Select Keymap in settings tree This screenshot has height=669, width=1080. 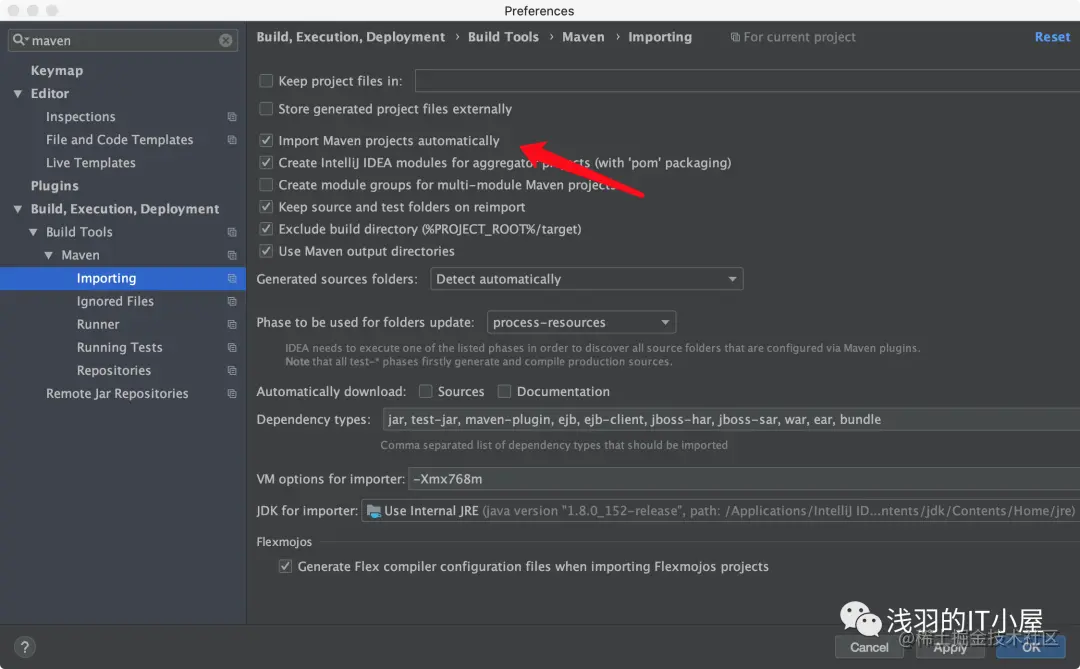pos(56,71)
